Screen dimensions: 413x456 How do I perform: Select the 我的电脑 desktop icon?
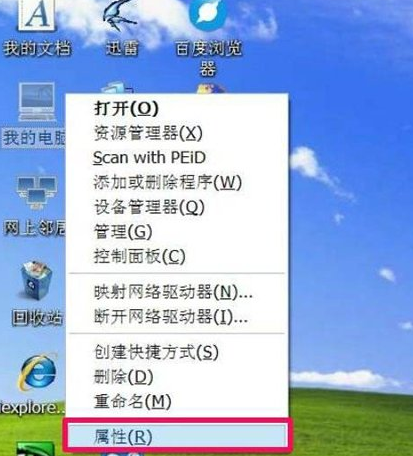pos(35,115)
